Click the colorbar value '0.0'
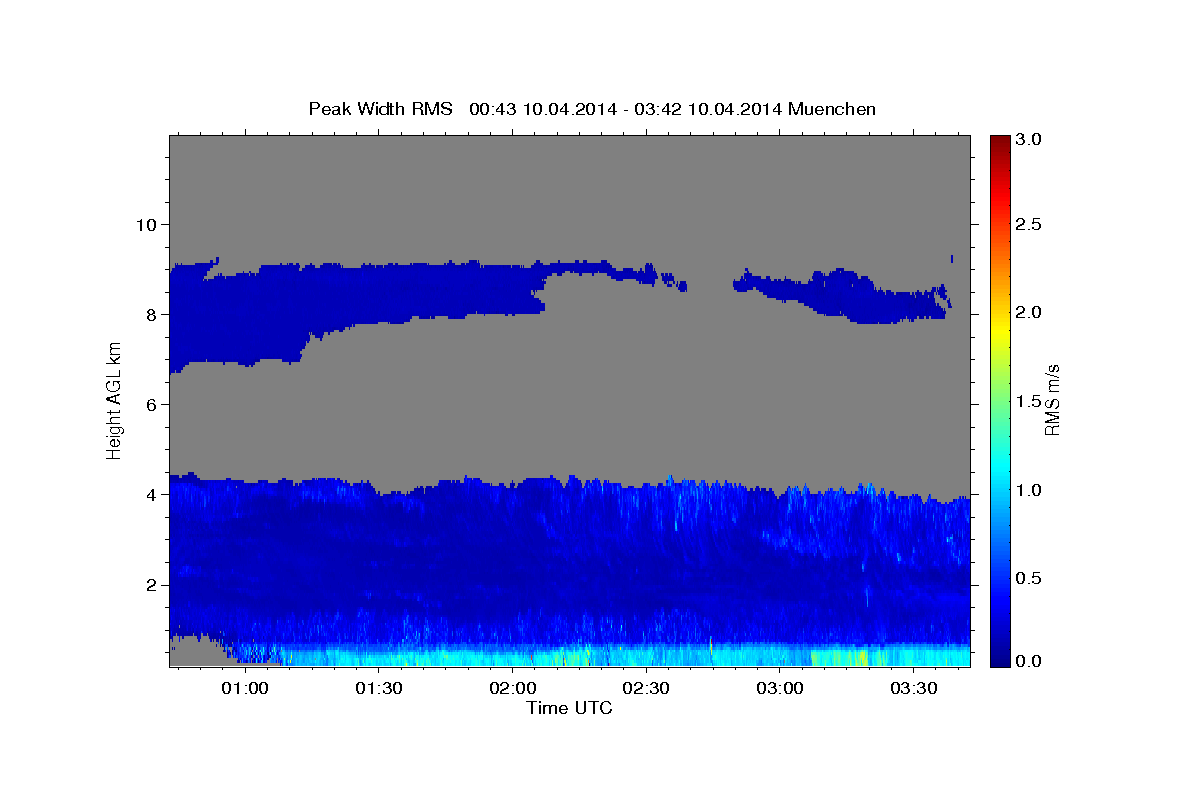The height and width of the screenshot is (800, 1200). click(1029, 661)
